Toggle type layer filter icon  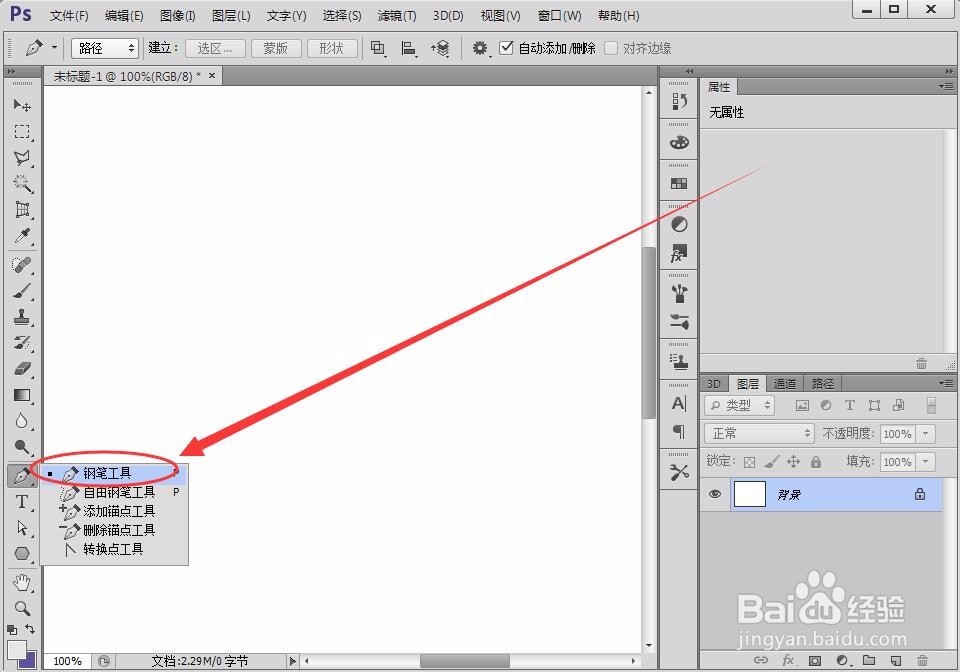(x=849, y=405)
